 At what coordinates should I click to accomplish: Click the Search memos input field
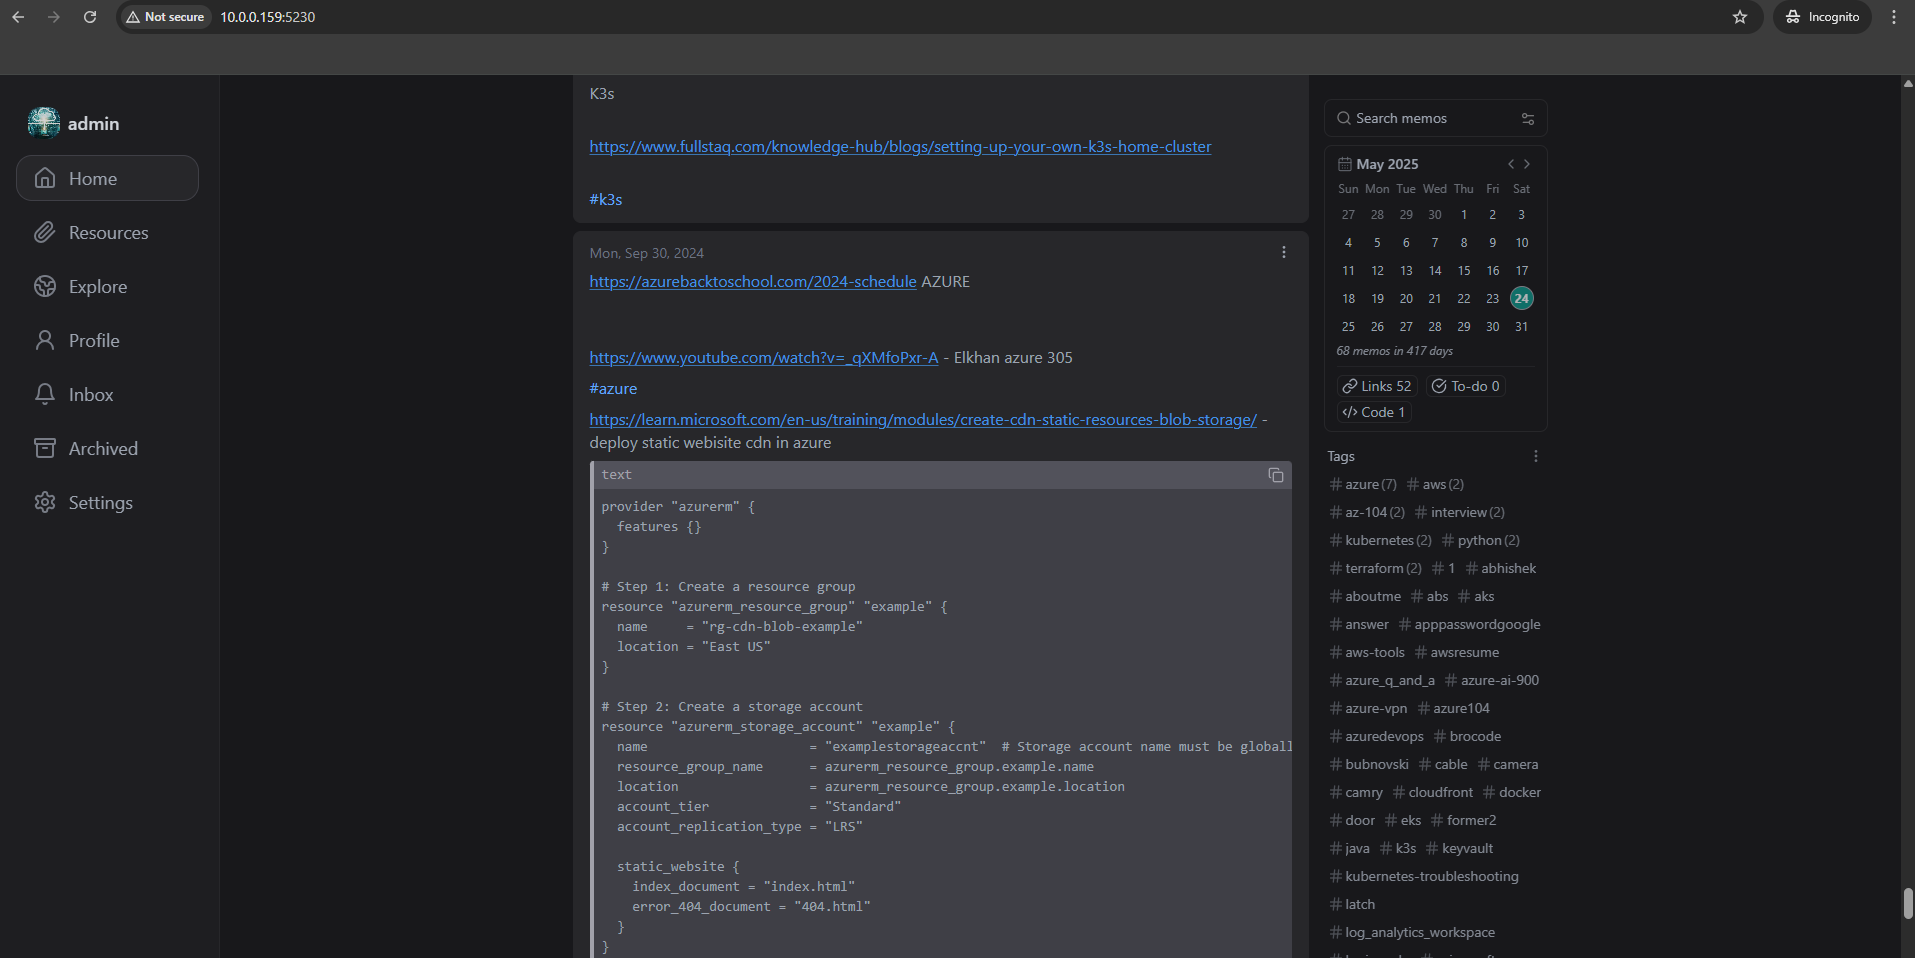pyautogui.click(x=1425, y=119)
